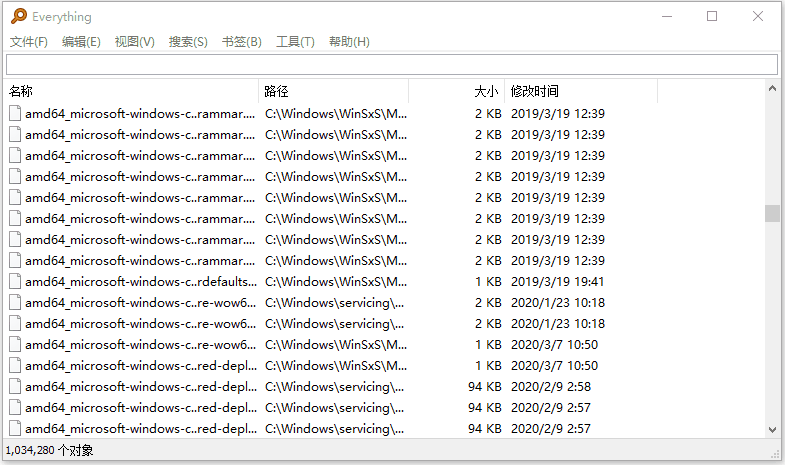
Task: Sort results by the 路径 column header
Action: 333,91
